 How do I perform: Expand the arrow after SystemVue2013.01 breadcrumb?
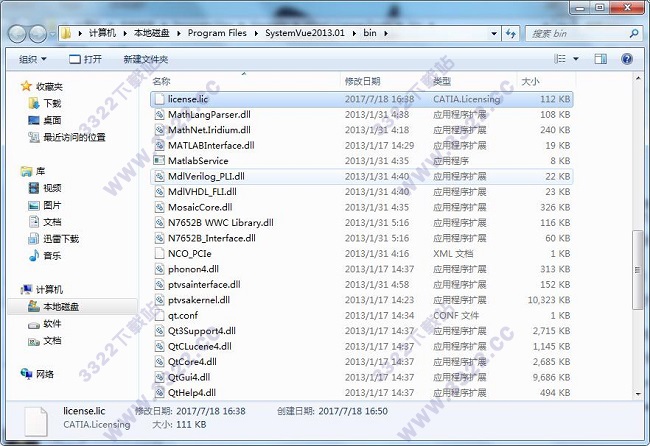click(x=354, y=34)
